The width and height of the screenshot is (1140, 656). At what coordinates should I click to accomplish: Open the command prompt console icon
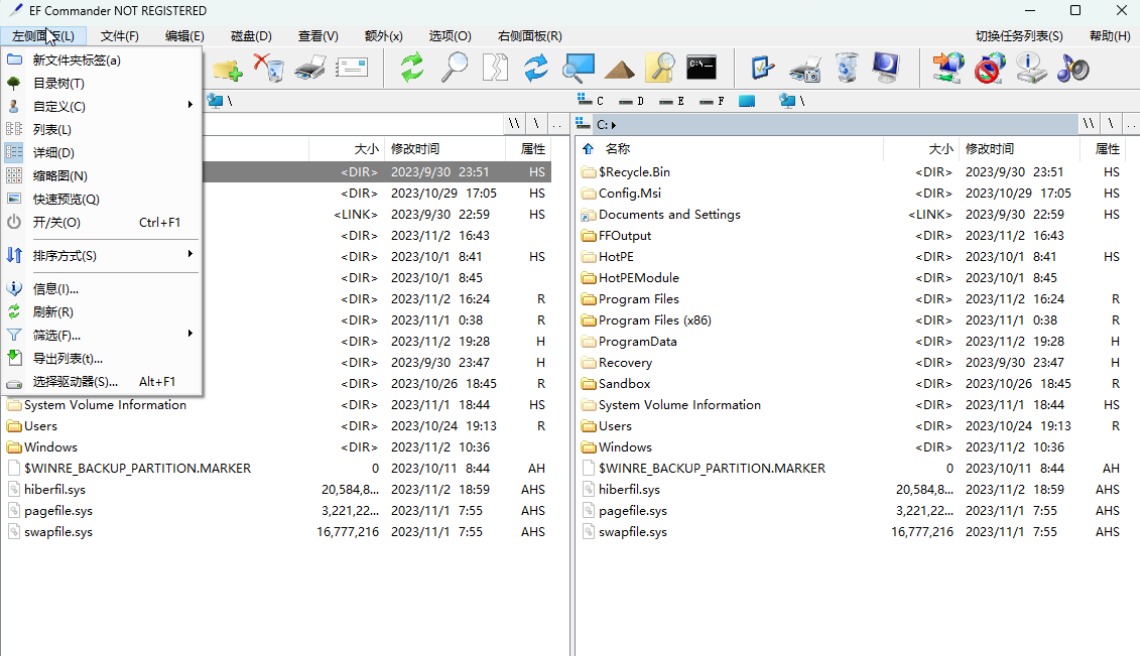(x=701, y=68)
